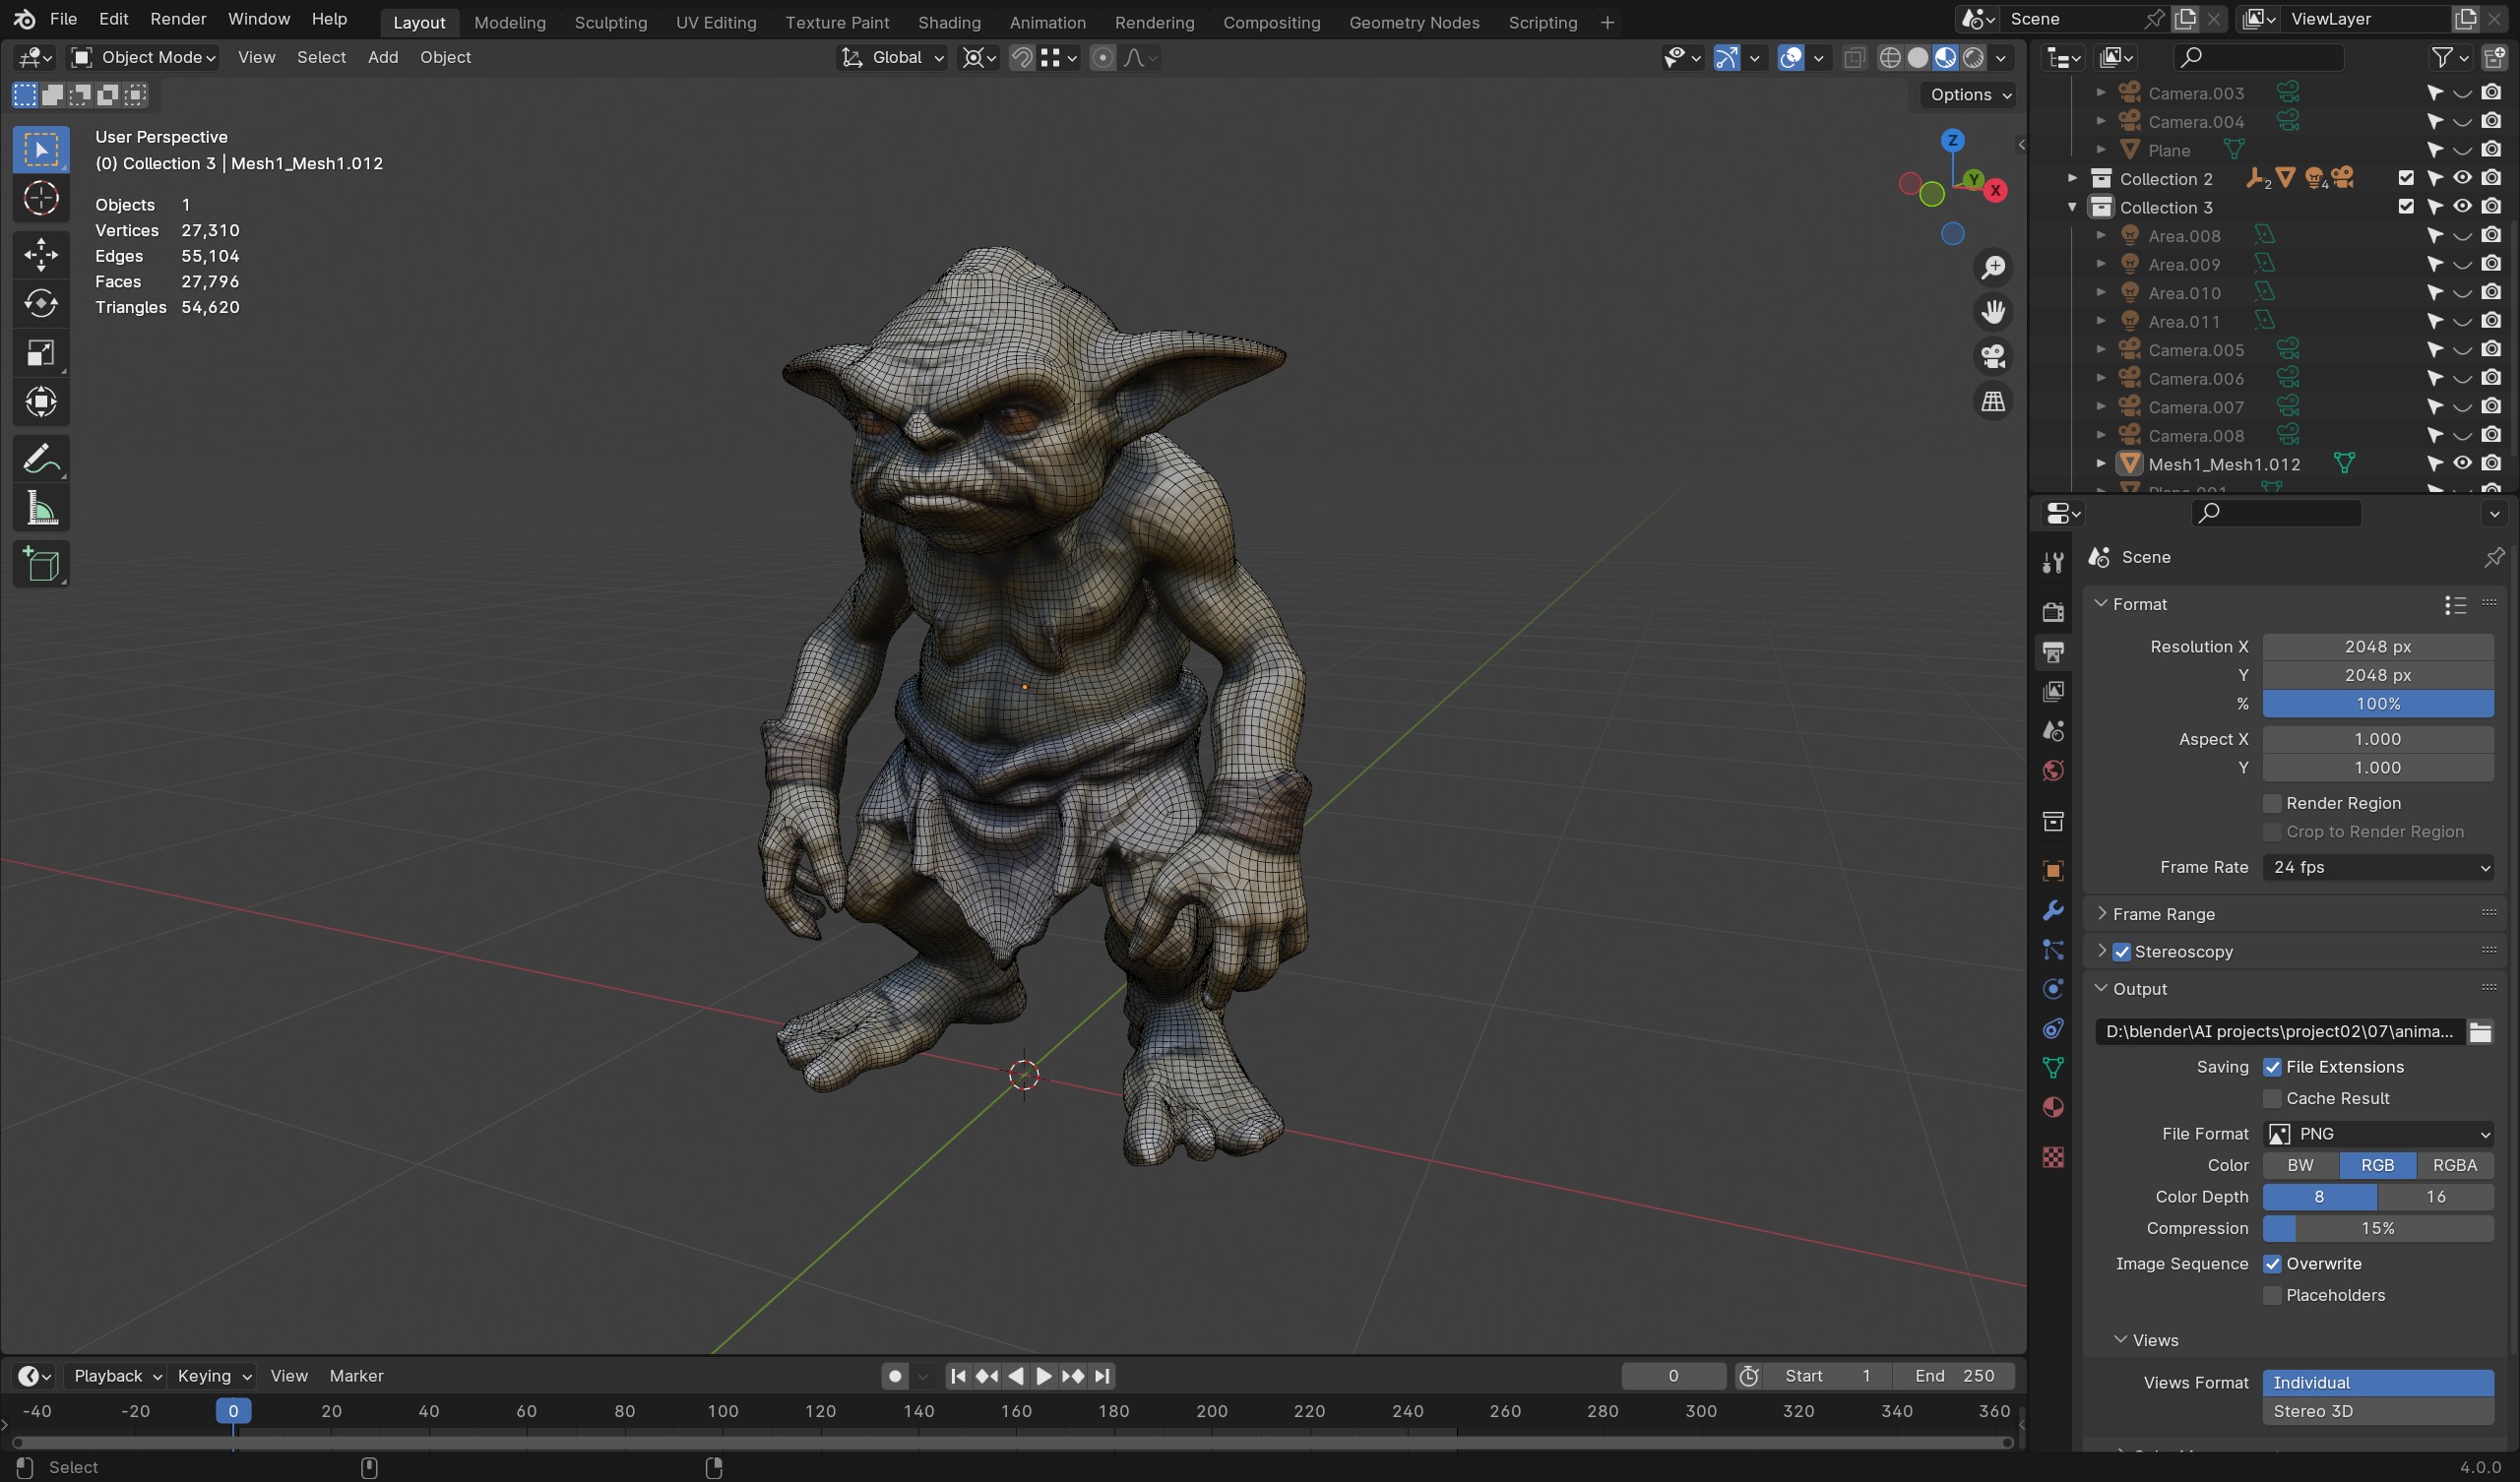Enable the Render Region checkbox

2272,804
